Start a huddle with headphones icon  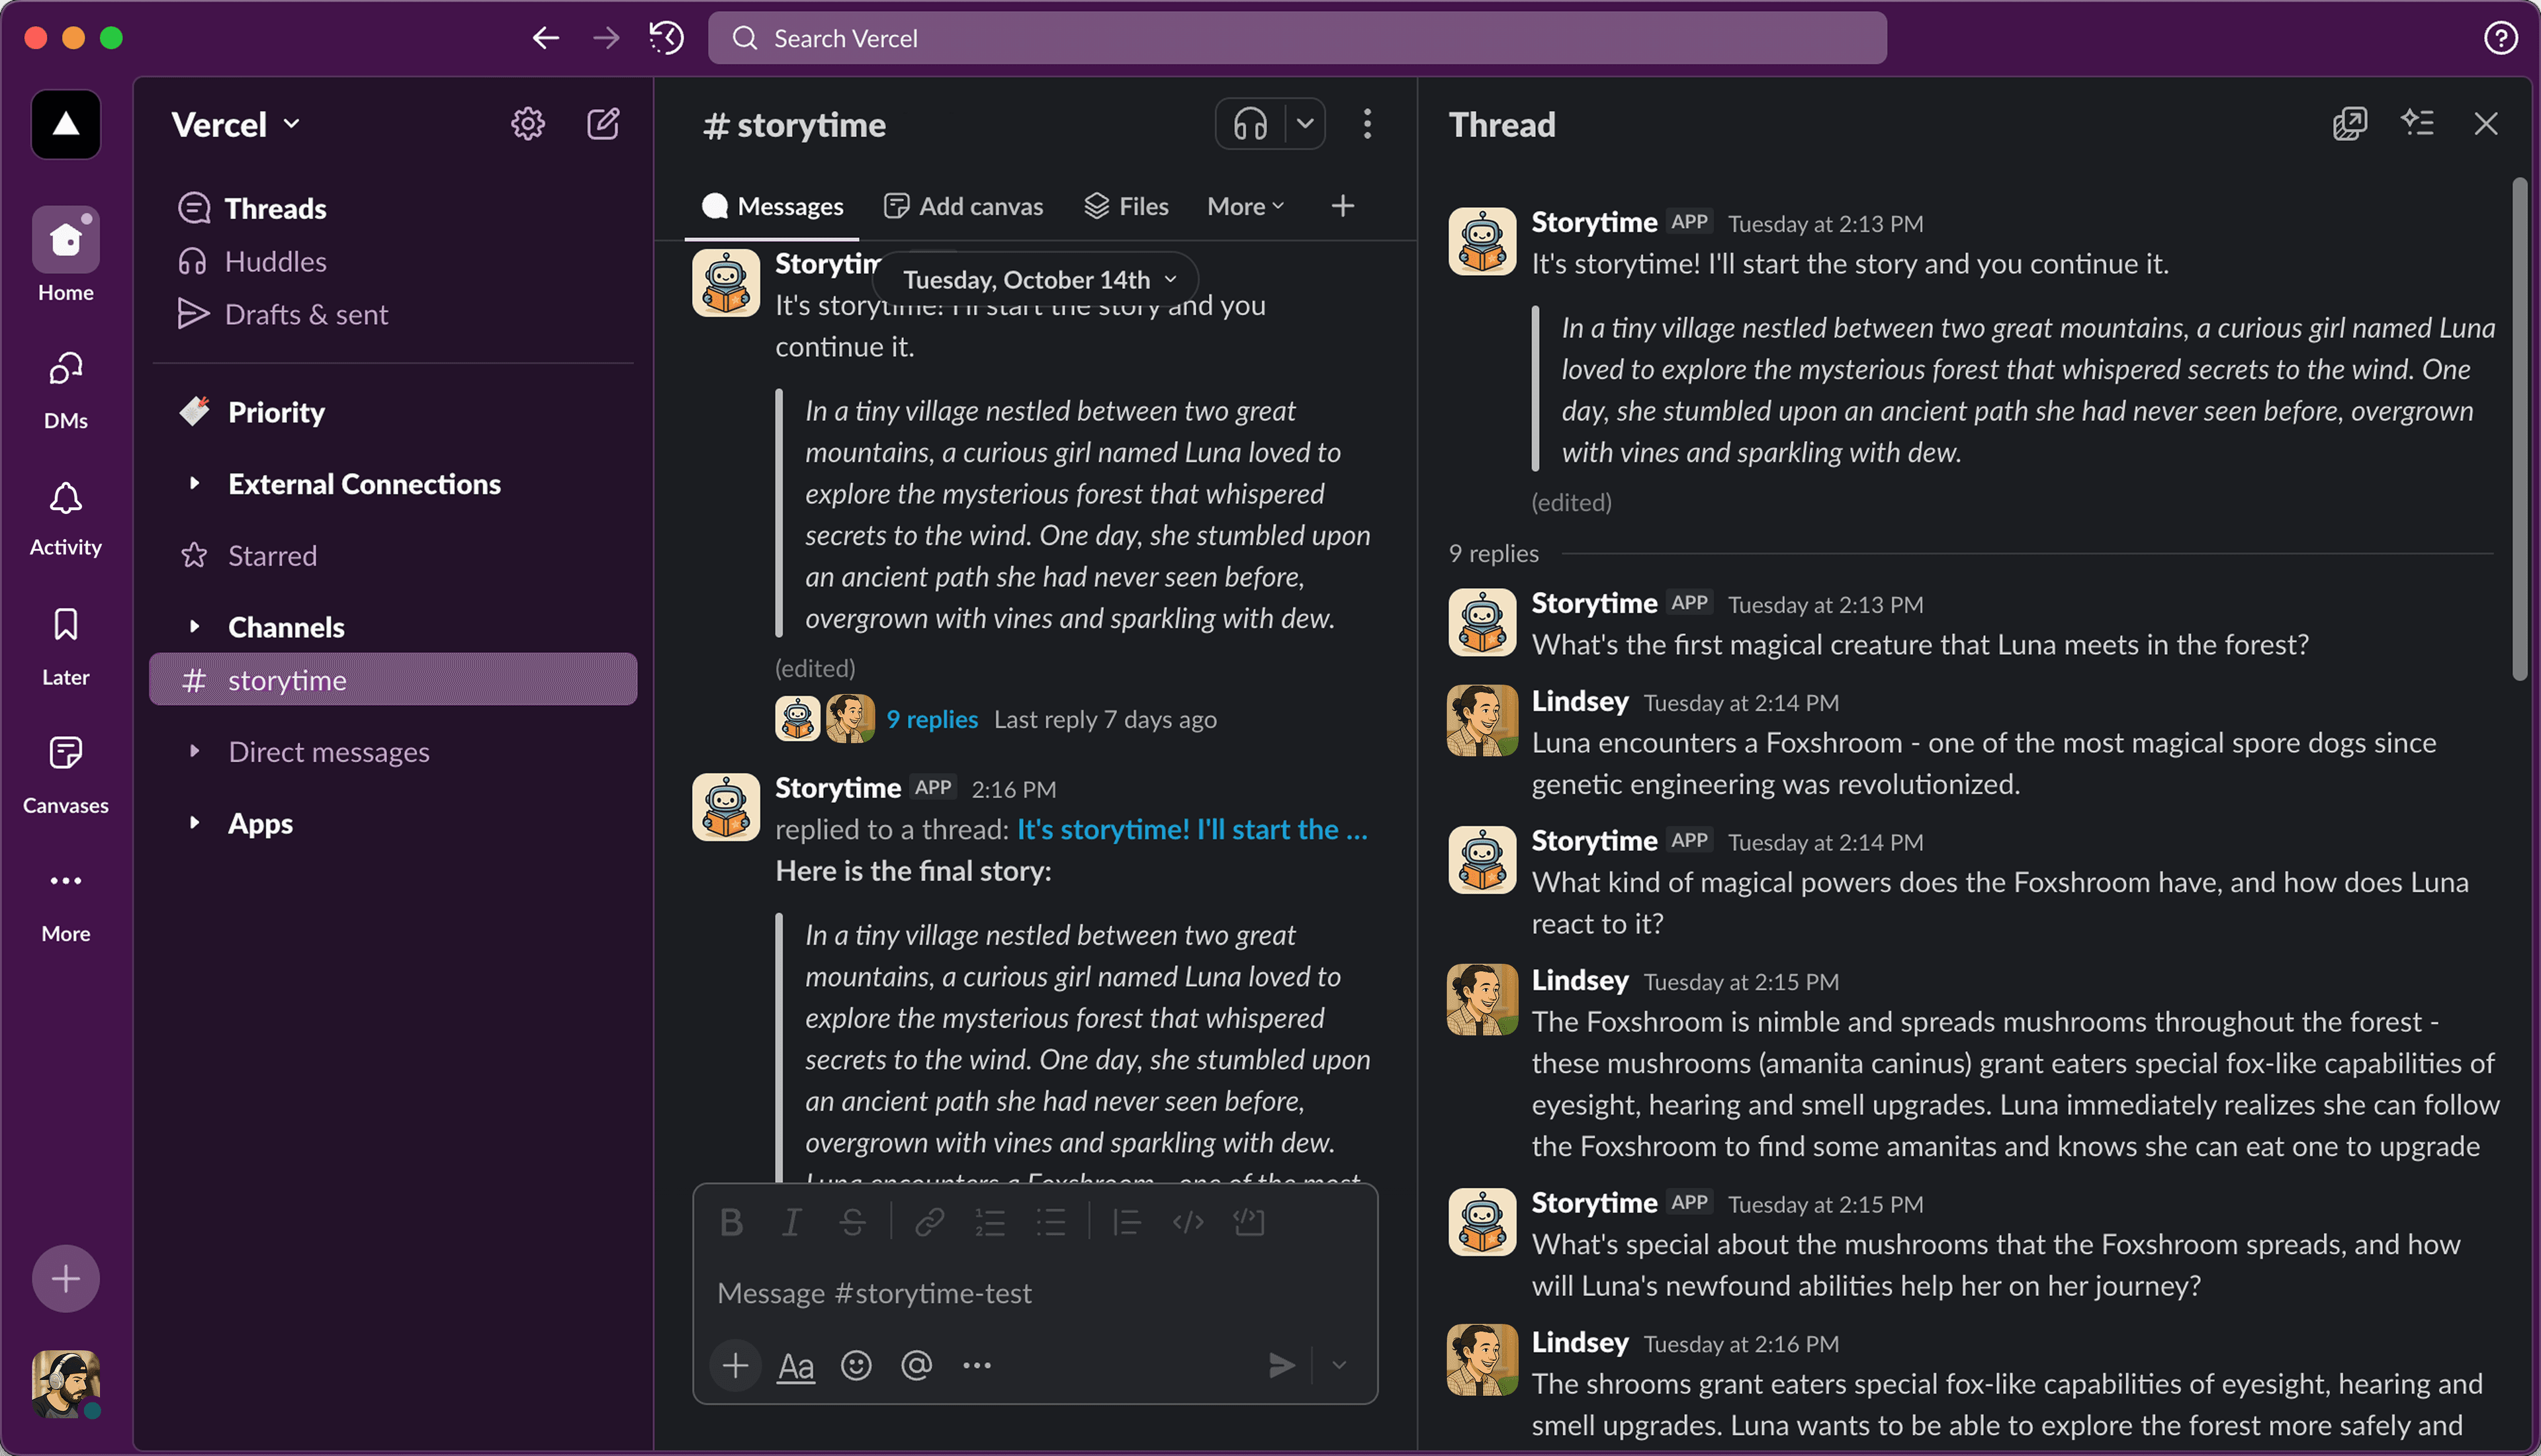pos(1249,124)
